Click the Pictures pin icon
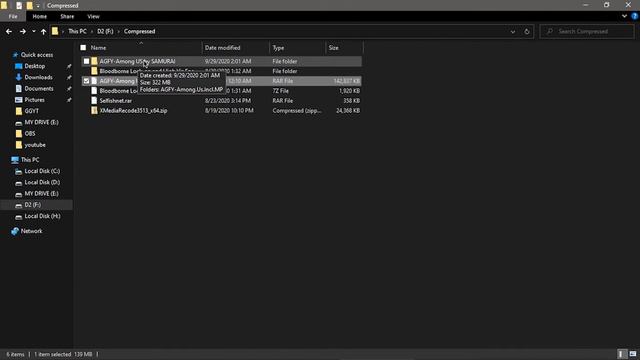 click(69, 100)
